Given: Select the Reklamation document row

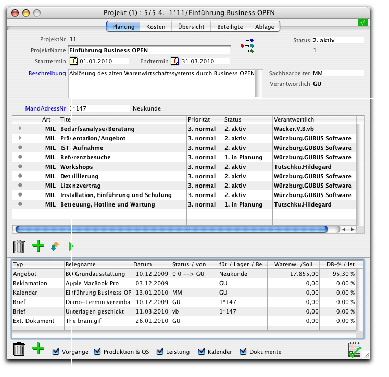Looking at the screenshot, I should pyautogui.click(x=184, y=283).
